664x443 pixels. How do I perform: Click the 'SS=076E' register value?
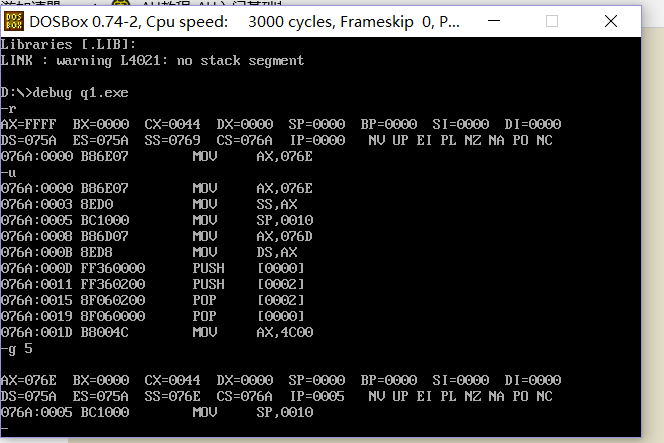pyautogui.click(x=172, y=396)
